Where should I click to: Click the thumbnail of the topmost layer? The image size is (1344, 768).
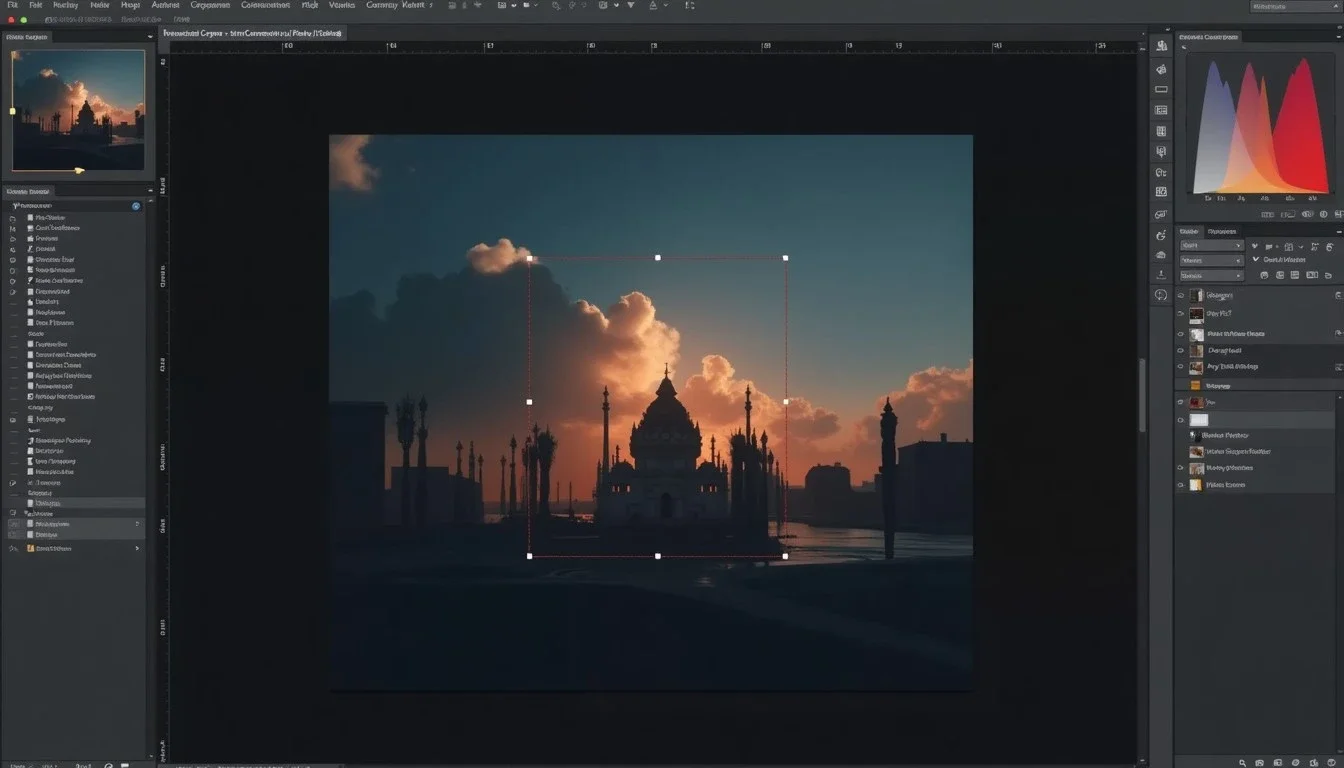click(x=1197, y=295)
